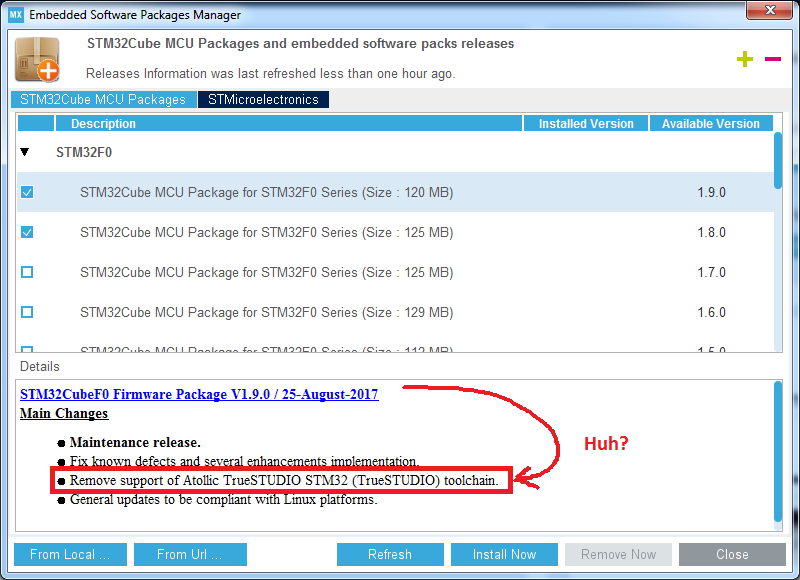Screen dimensions: 800x580
Task: Uncheck the STM32F0 version 1.9.0 package checkbox
Action: coord(27,192)
